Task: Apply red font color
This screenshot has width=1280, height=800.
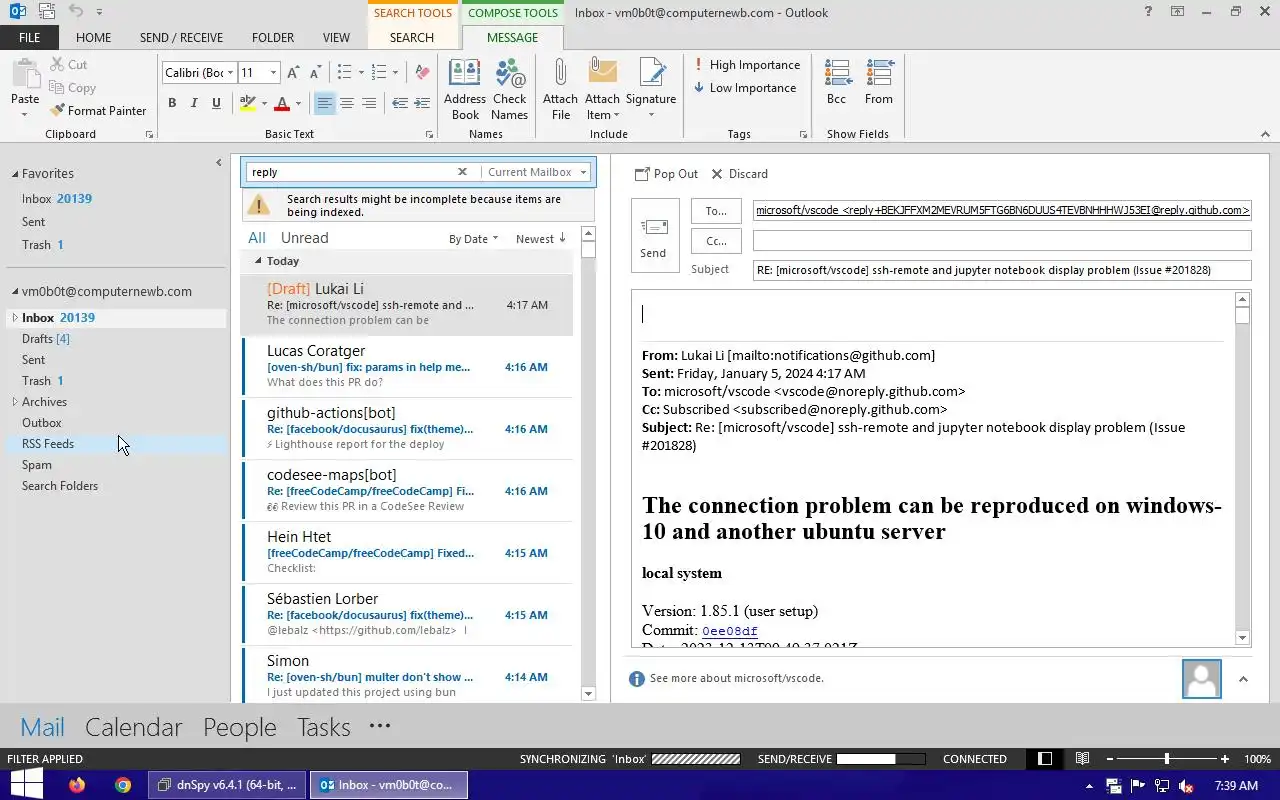Action: (282, 103)
